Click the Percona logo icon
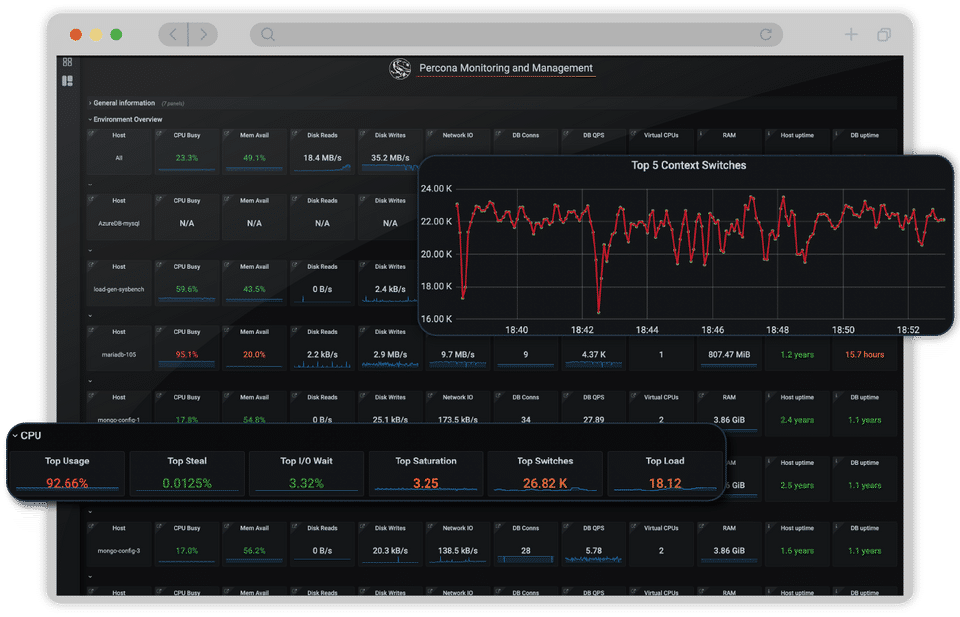 coord(400,69)
